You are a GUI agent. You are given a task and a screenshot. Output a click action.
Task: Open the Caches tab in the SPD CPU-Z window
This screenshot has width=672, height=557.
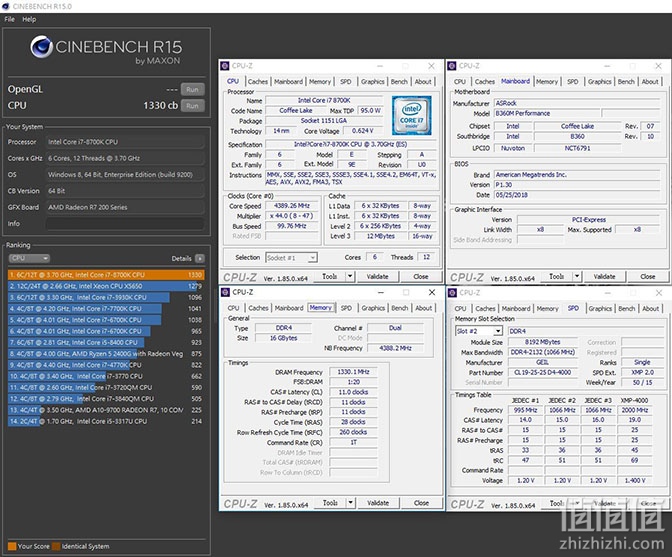pyautogui.click(x=485, y=308)
